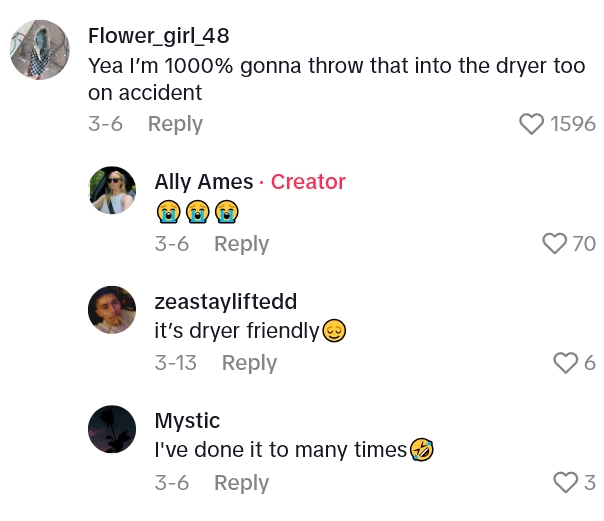Screen dimensions: 604x521
Task: View zeastayliftedd's profile avatar
Action: pyautogui.click(x=112, y=310)
